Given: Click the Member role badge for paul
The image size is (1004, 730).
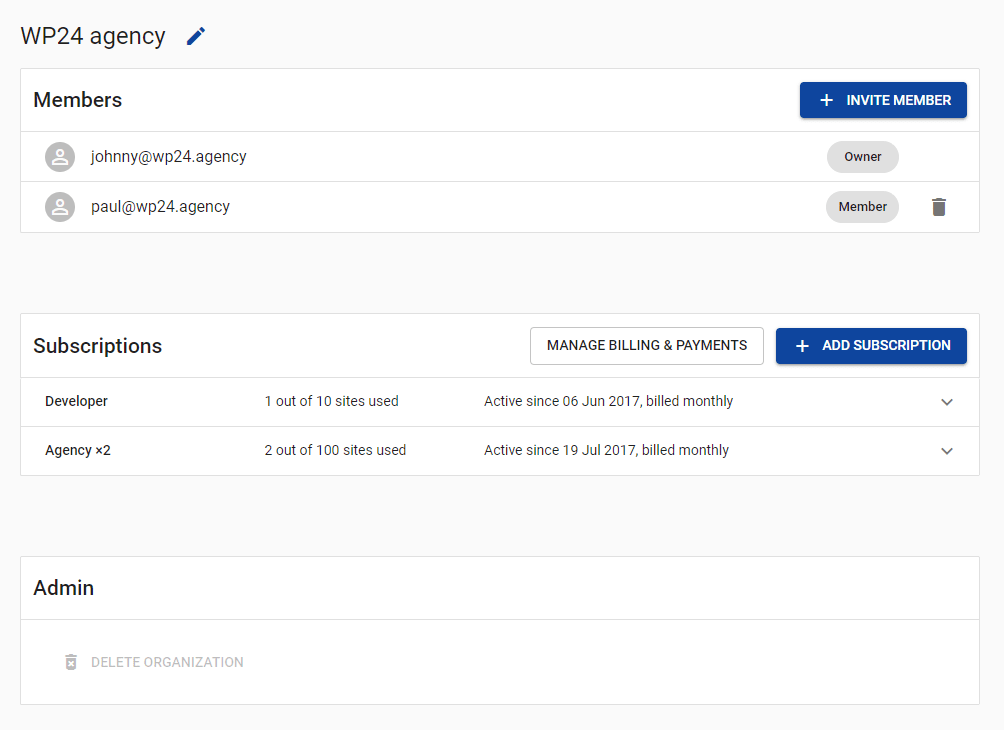Looking at the screenshot, I should click(862, 207).
